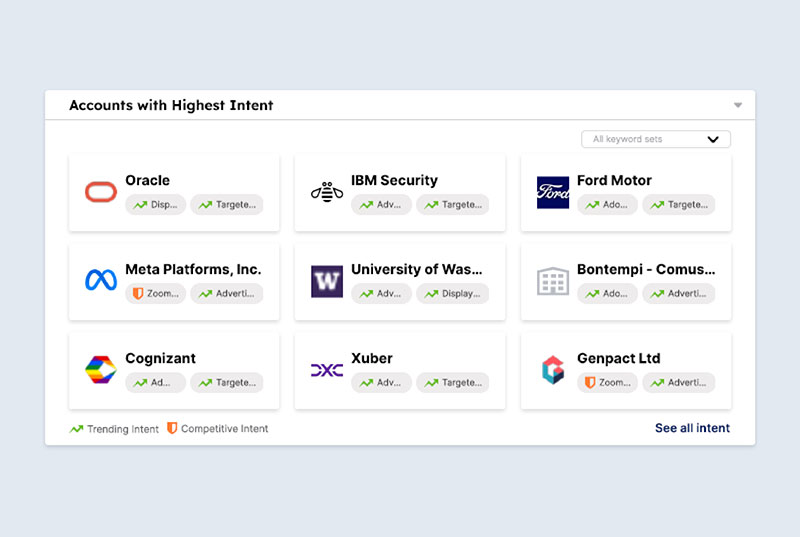Open the Genpact Ltd account name
This screenshot has height=537, width=800.
(618, 358)
